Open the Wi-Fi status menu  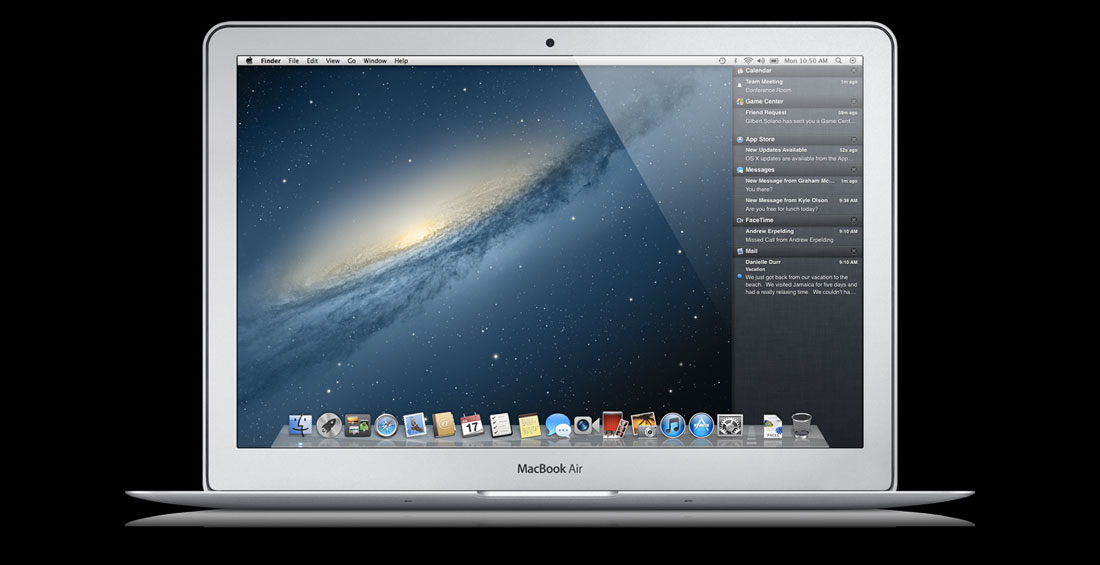[749, 61]
